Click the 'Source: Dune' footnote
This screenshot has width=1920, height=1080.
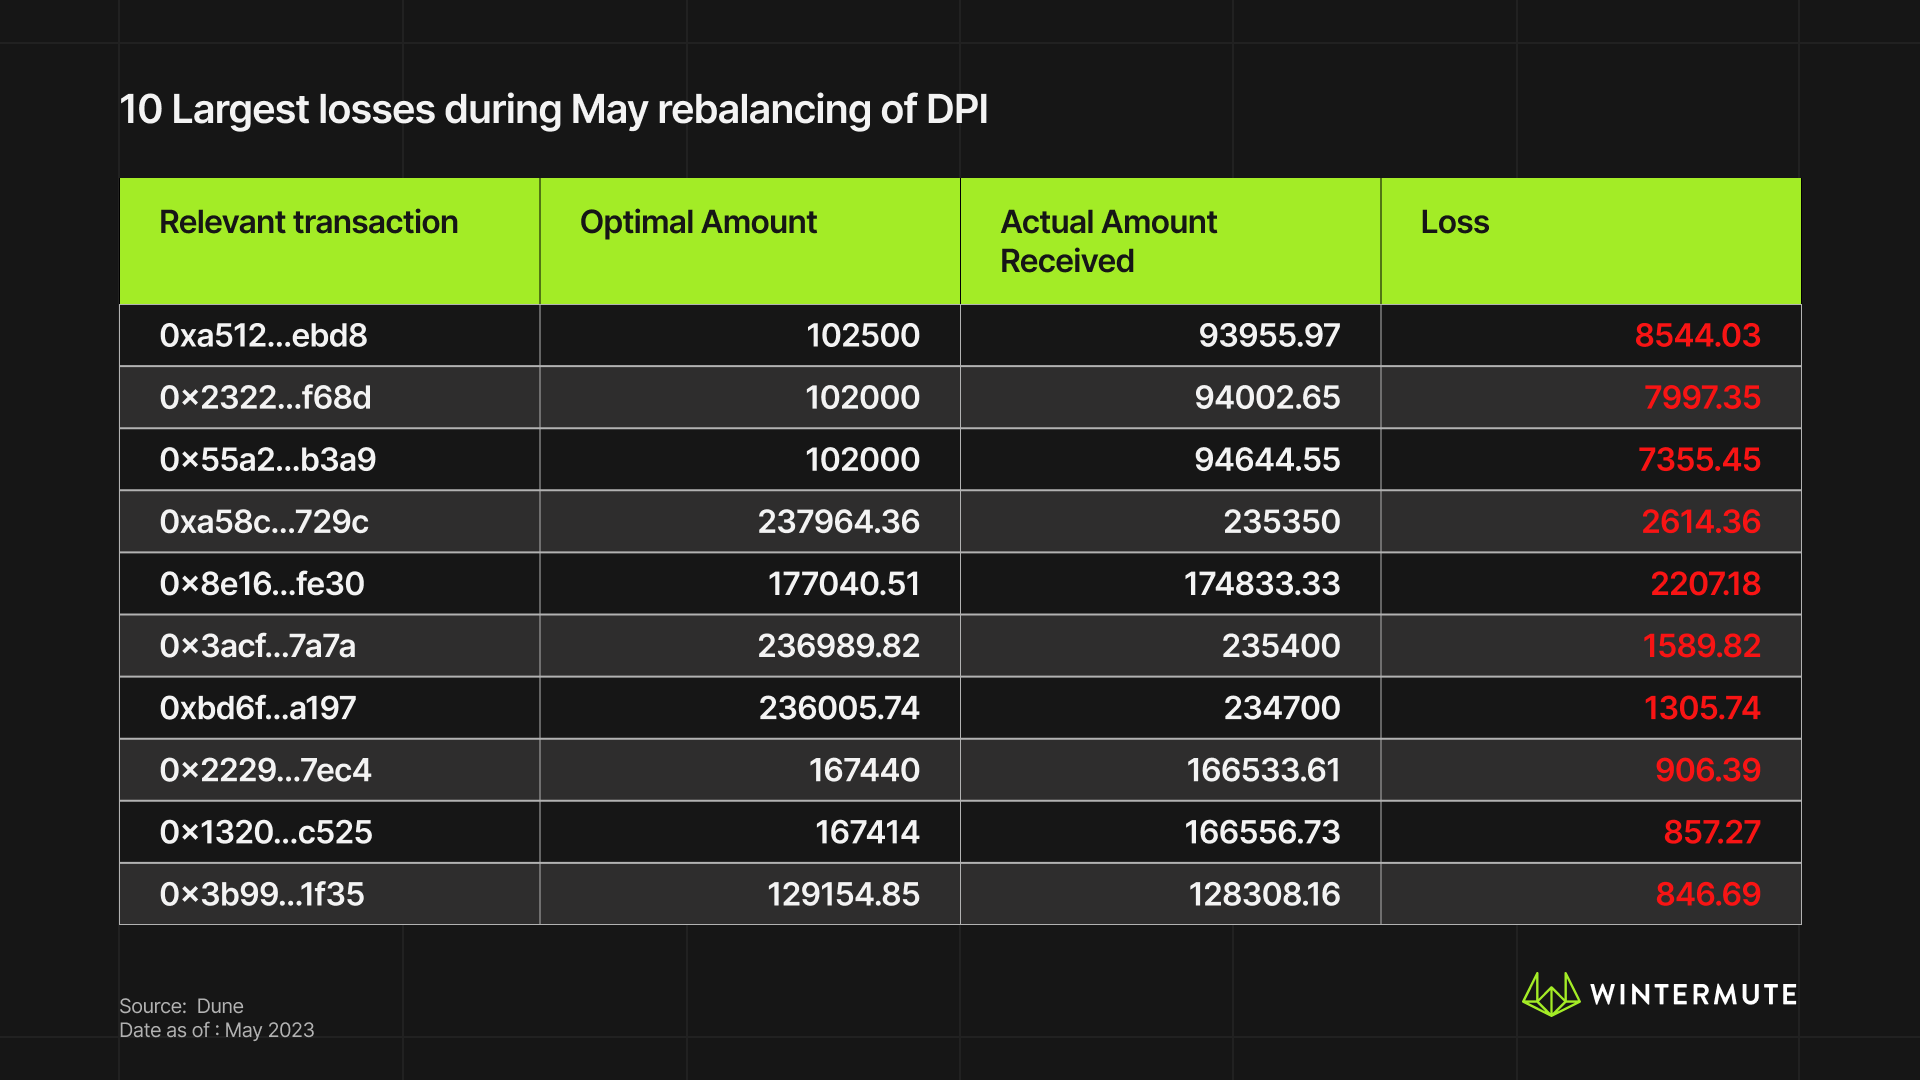[181, 1006]
